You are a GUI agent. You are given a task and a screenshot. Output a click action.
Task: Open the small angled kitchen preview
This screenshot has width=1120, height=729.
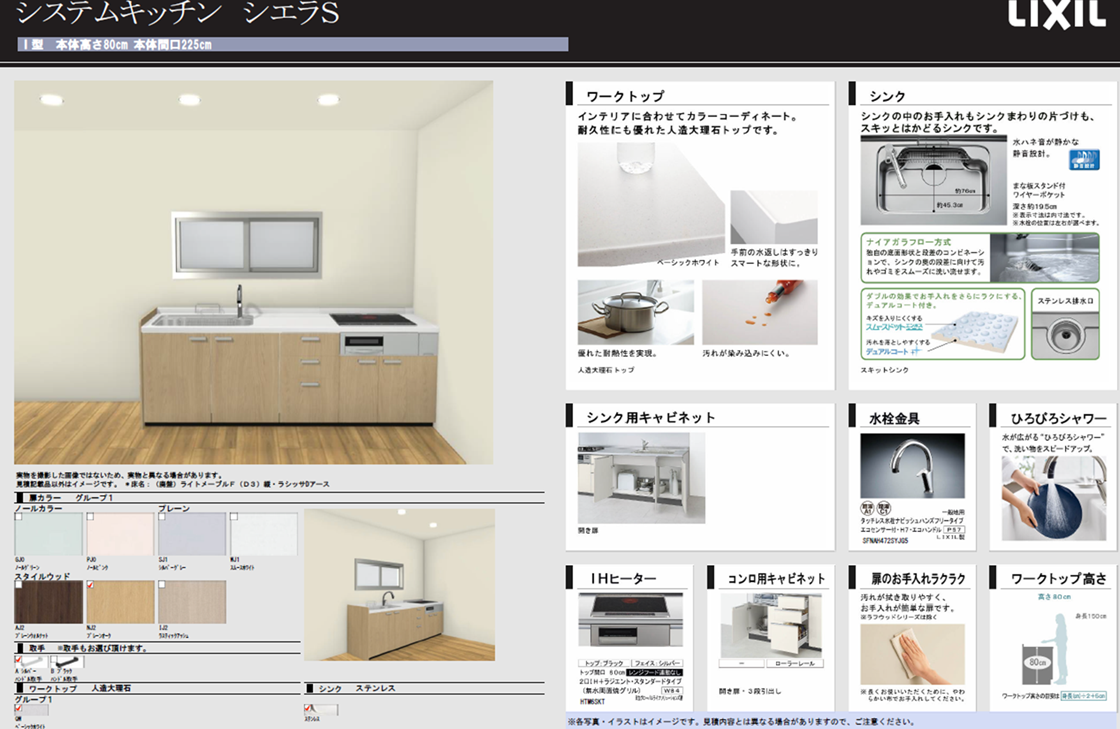(x=399, y=585)
